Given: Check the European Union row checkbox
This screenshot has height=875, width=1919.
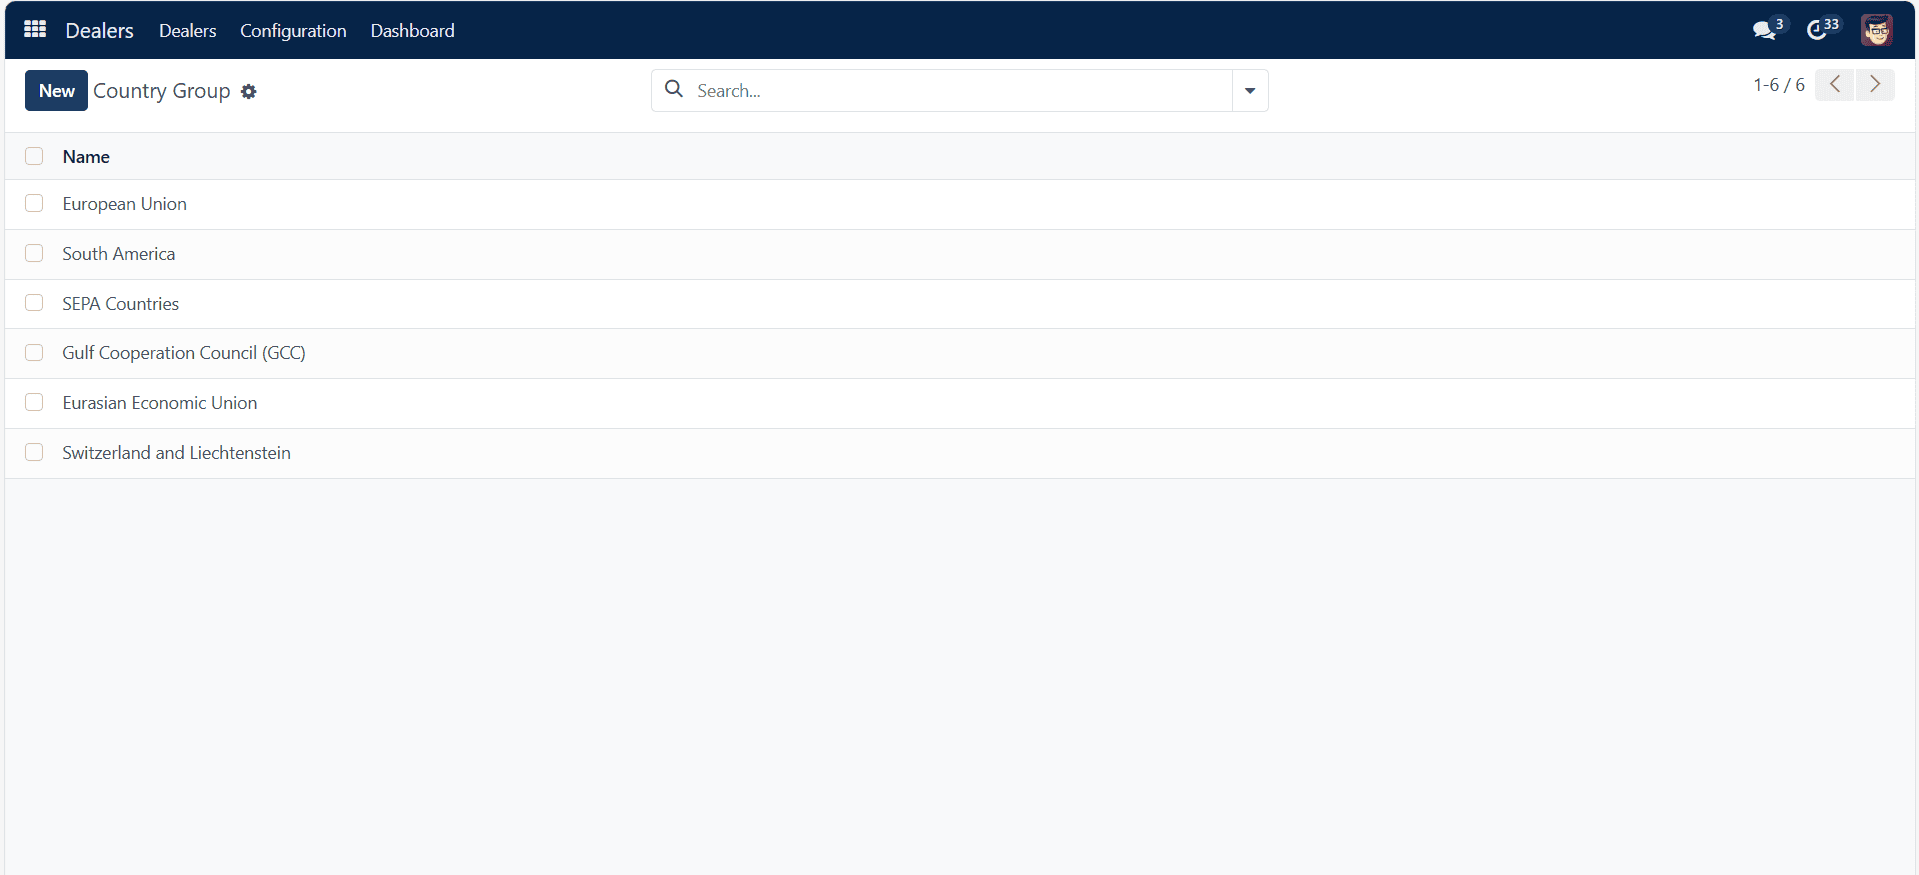Looking at the screenshot, I should [34, 203].
